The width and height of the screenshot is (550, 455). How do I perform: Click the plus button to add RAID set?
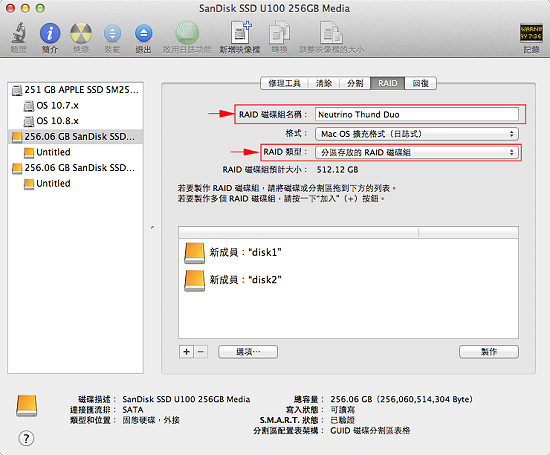coord(187,352)
